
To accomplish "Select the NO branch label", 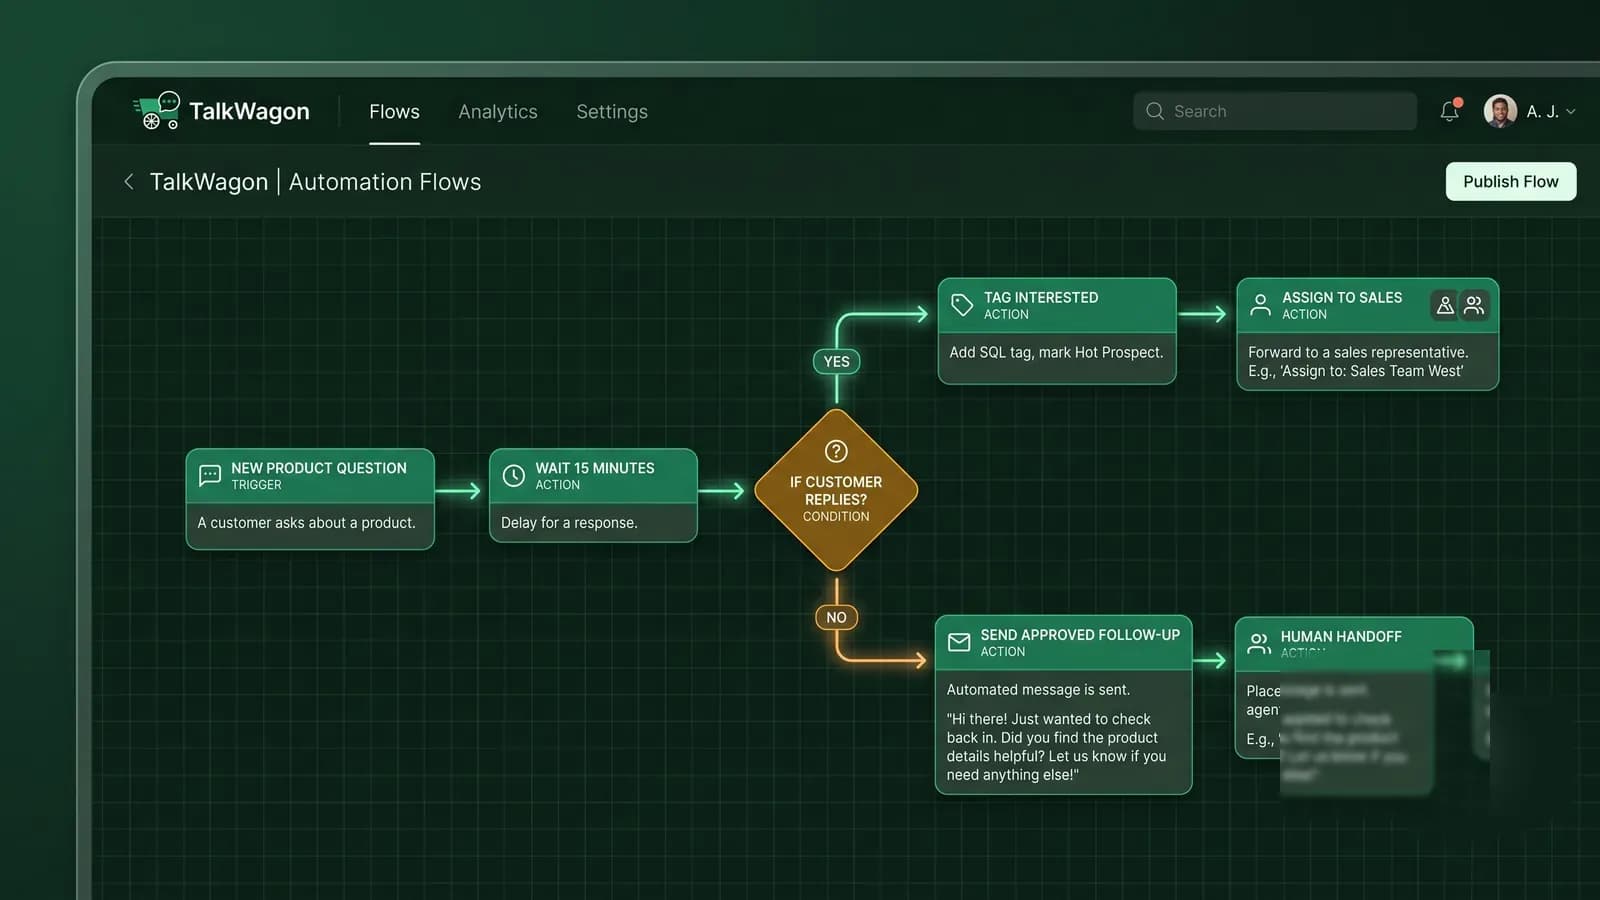I will 837,617.
